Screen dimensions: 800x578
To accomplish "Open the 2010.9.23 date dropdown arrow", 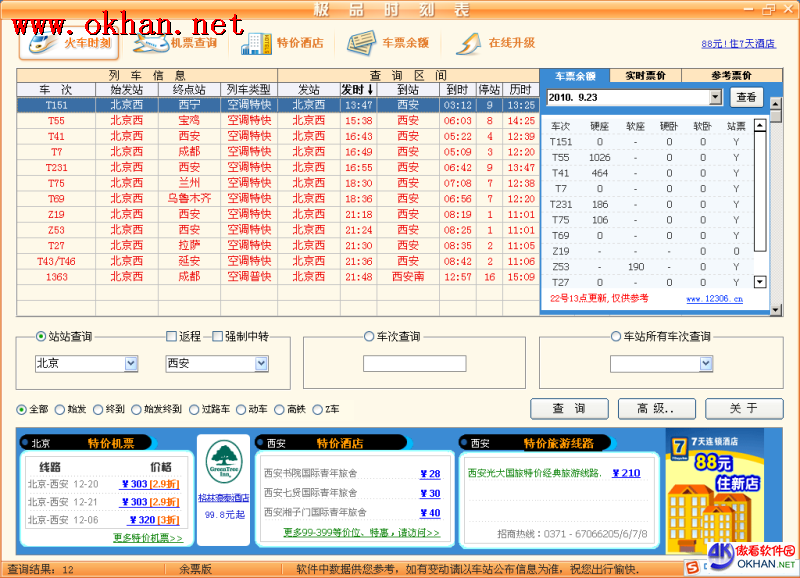I will click(x=715, y=97).
